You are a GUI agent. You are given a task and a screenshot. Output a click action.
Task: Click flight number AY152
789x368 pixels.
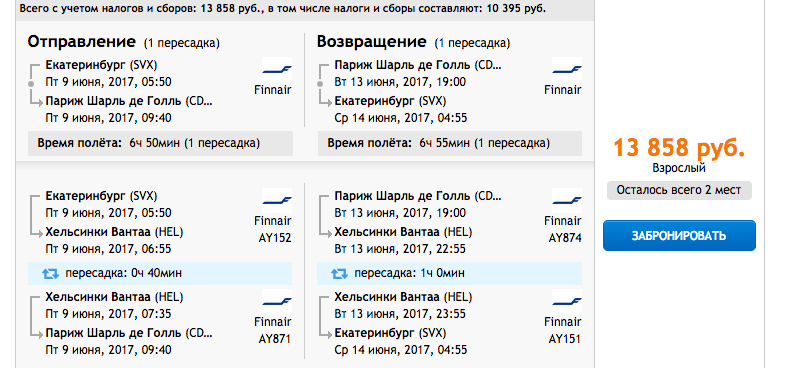pos(275,238)
